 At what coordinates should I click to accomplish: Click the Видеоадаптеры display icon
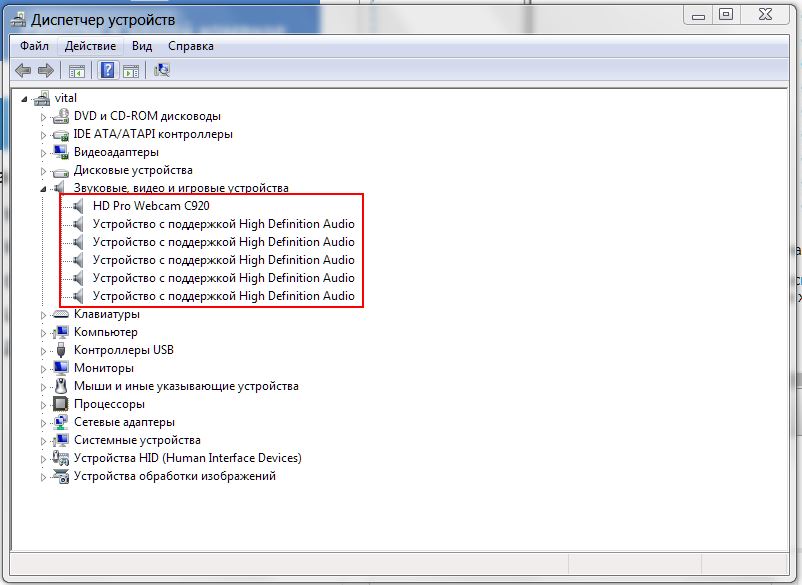tap(61, 152)
